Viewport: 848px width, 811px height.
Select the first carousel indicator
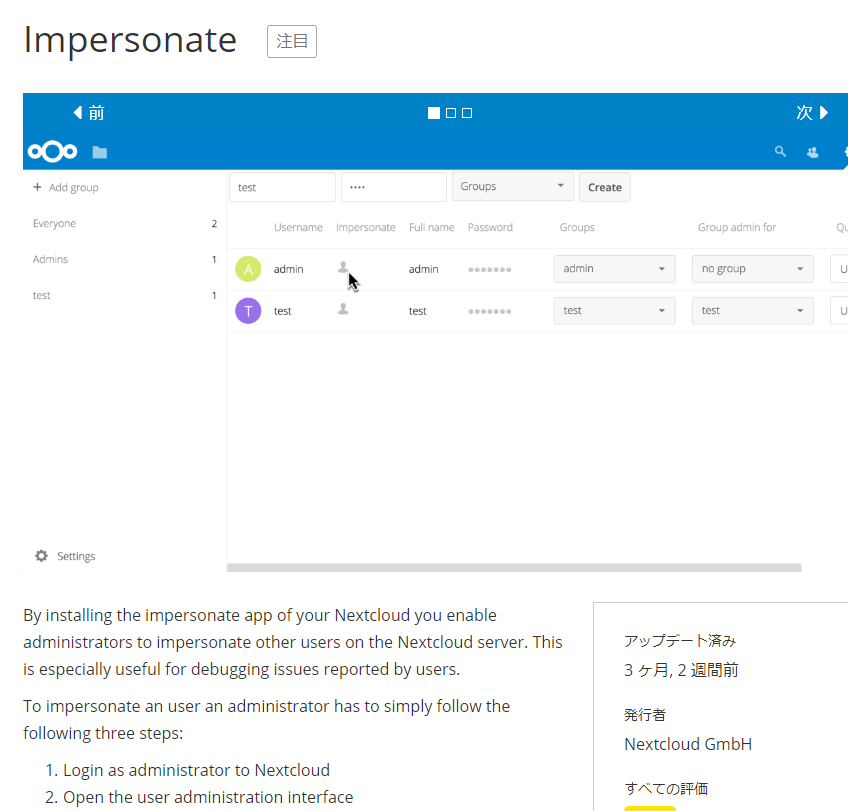click(434, 113)
